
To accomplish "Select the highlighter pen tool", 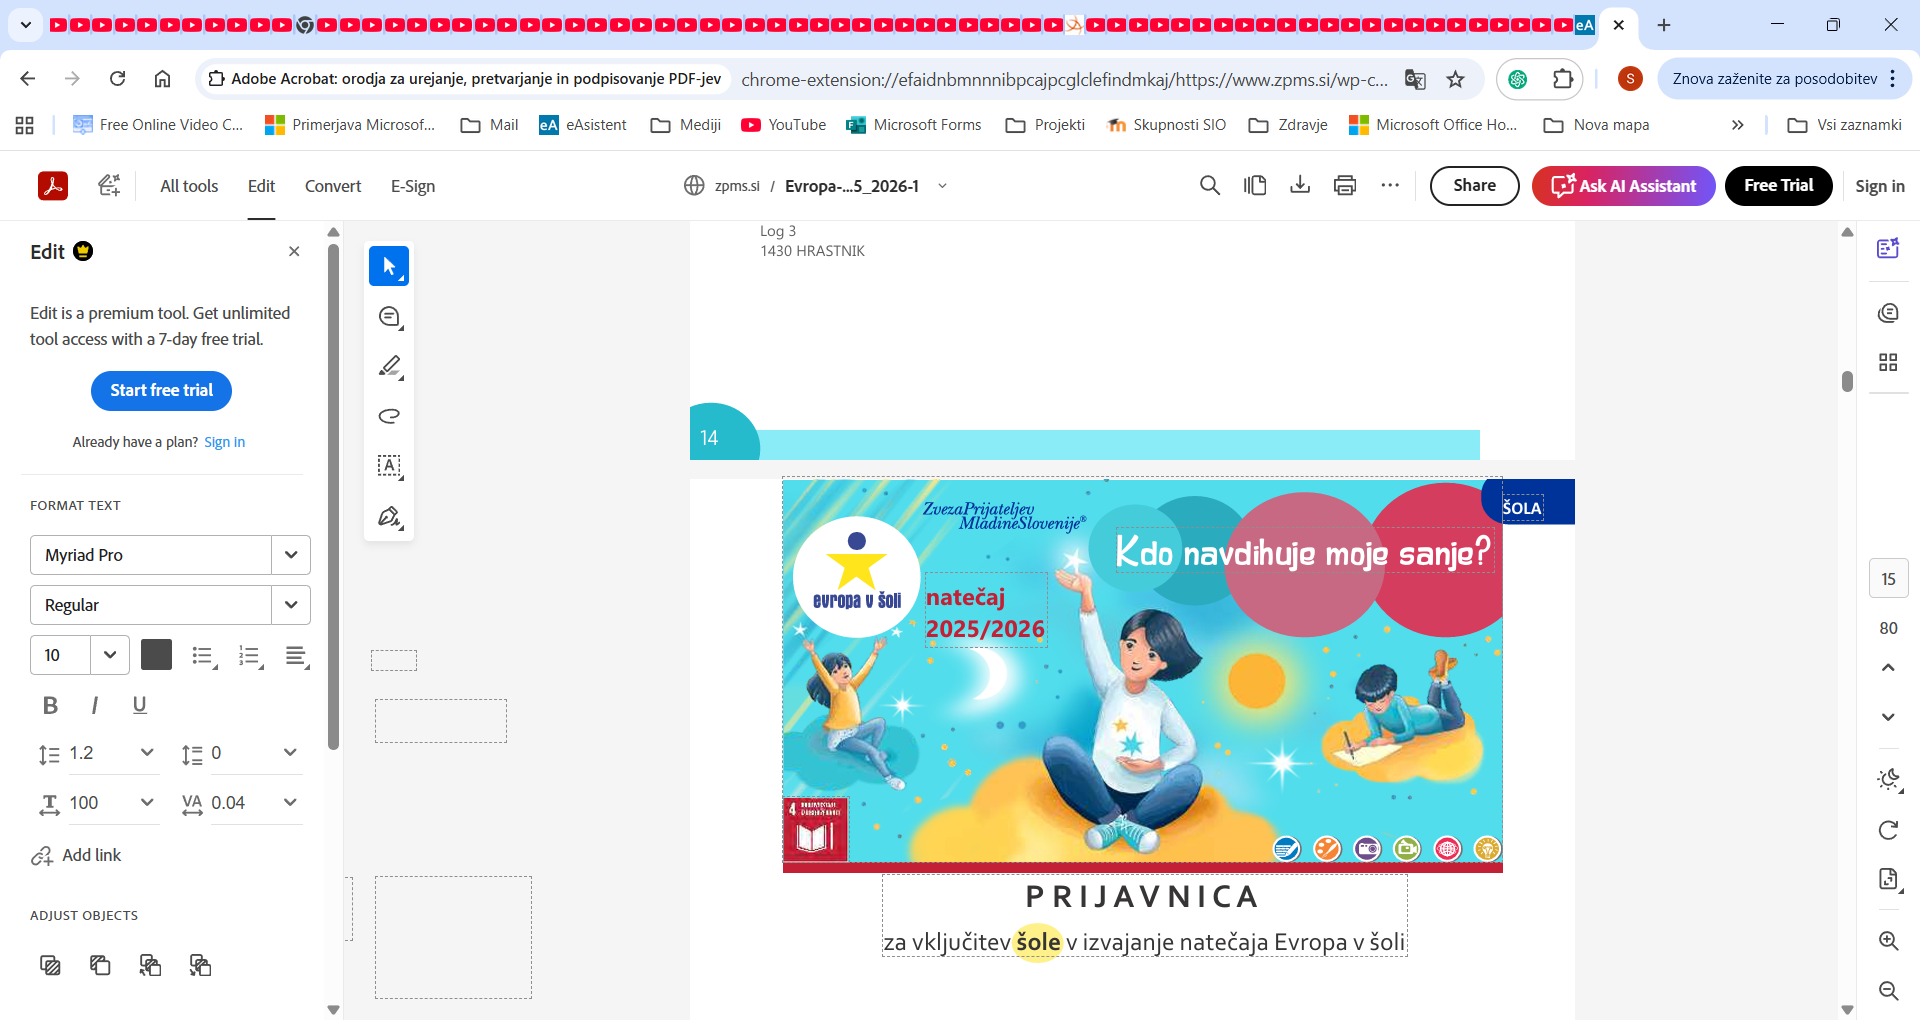I will pyautogui.click(x=389, y=366).
